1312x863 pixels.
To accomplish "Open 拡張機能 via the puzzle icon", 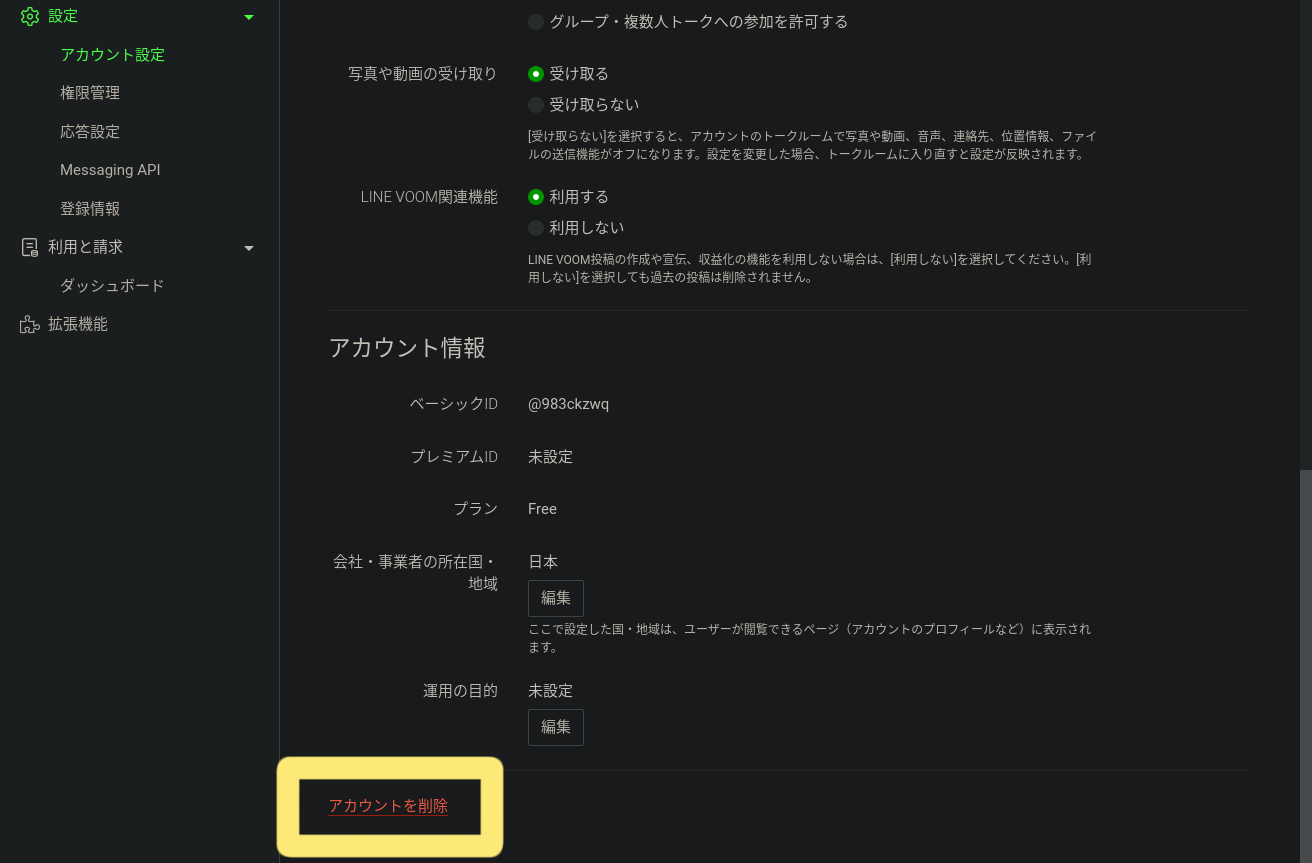I will coord(29,323).
